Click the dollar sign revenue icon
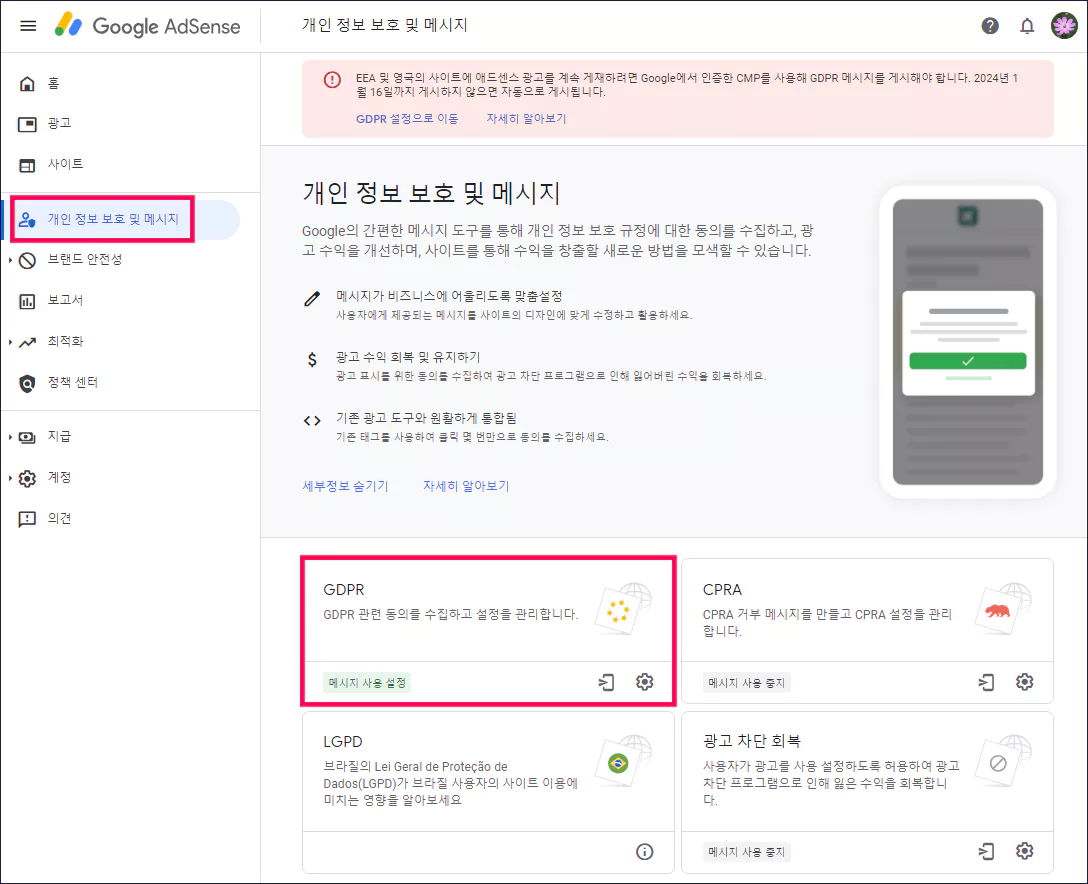 coord(312,359)
